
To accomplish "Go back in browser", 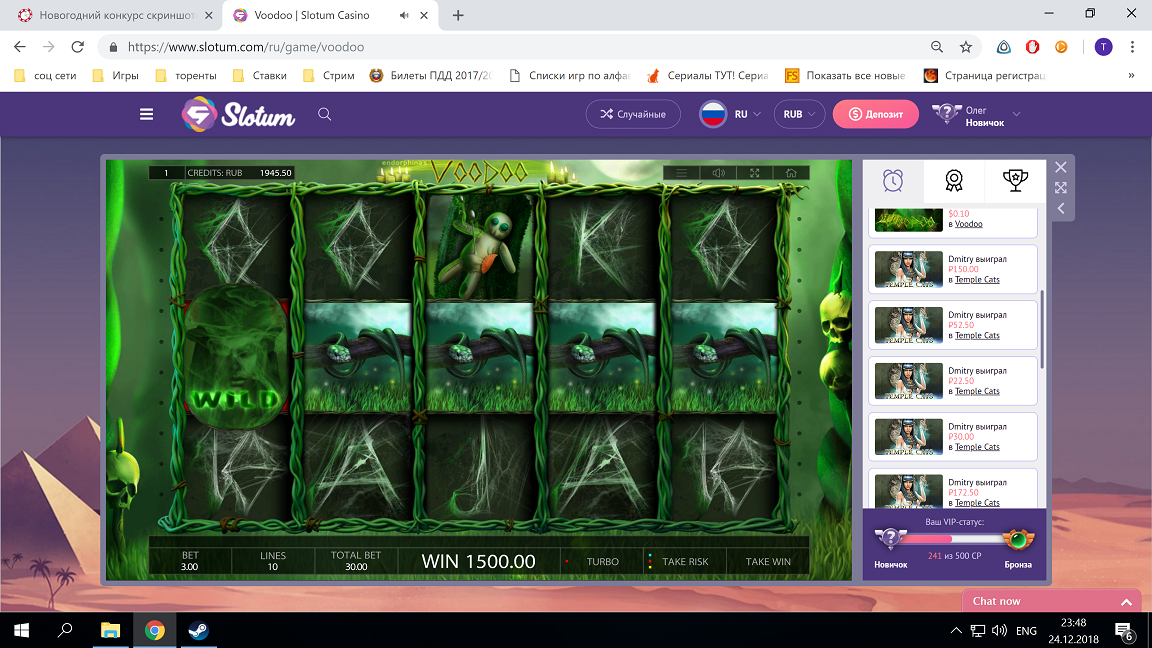I will pyautogui.click(x=20, y=47).
